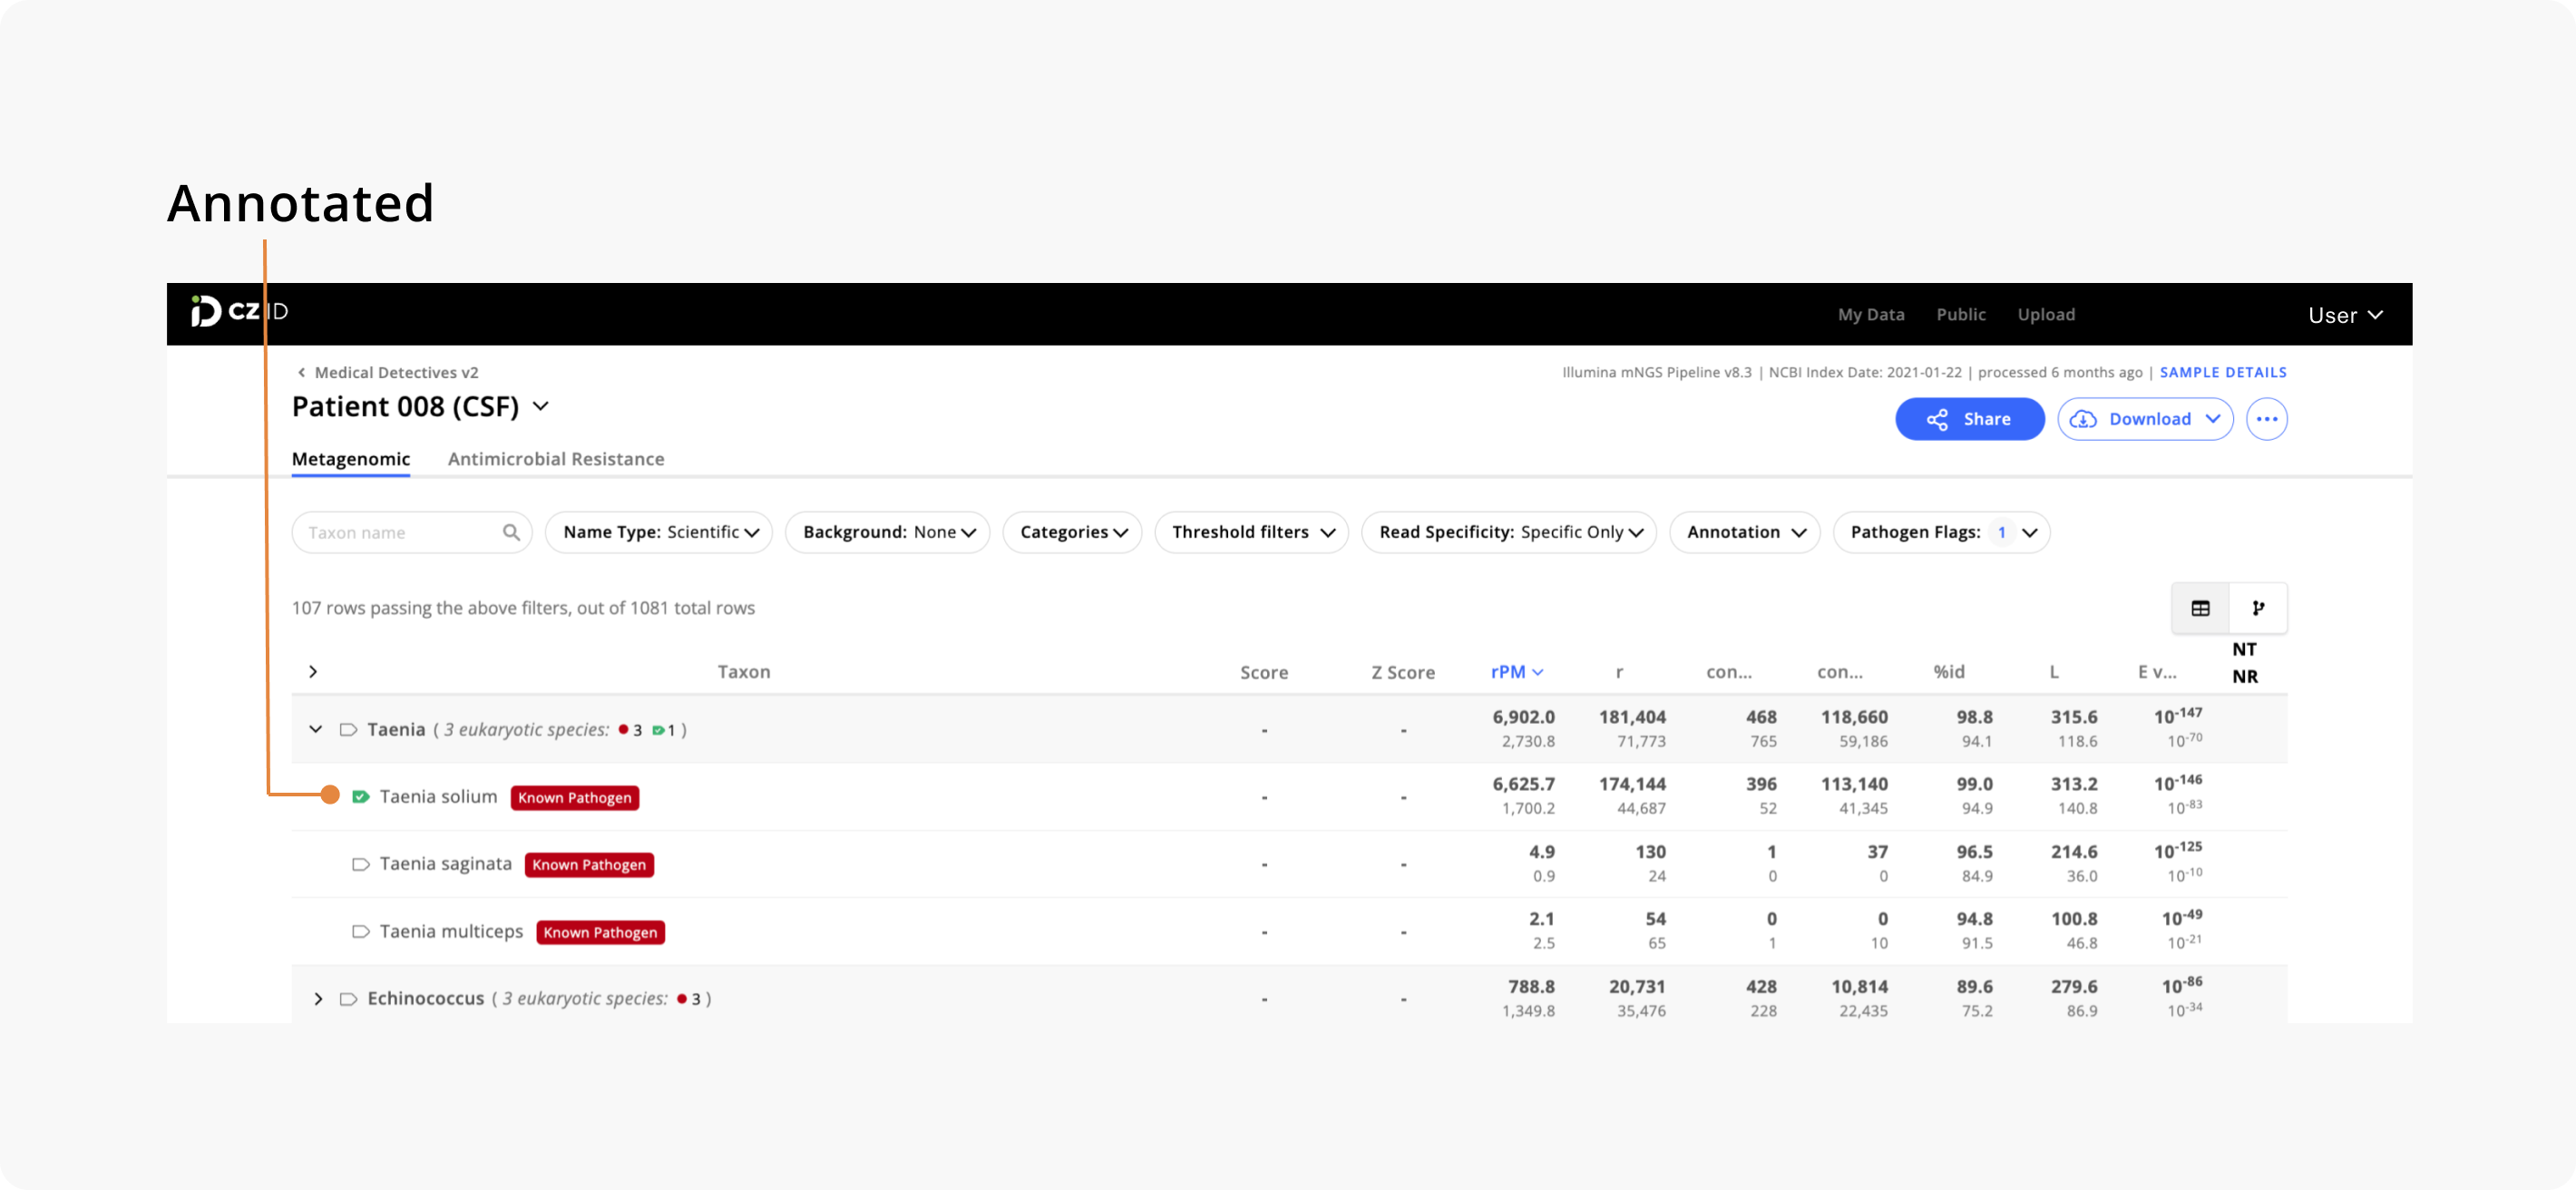
Task: Open the Annotation filter dropdown
Action: [1744, 532]
